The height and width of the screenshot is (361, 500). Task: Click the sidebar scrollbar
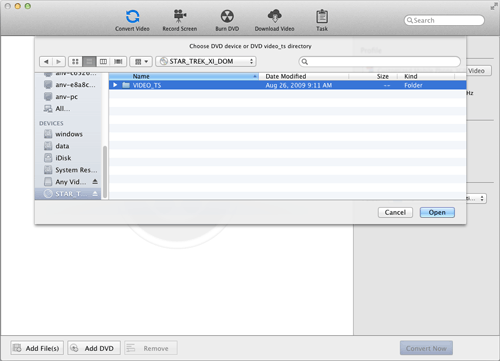coord(105,172)
